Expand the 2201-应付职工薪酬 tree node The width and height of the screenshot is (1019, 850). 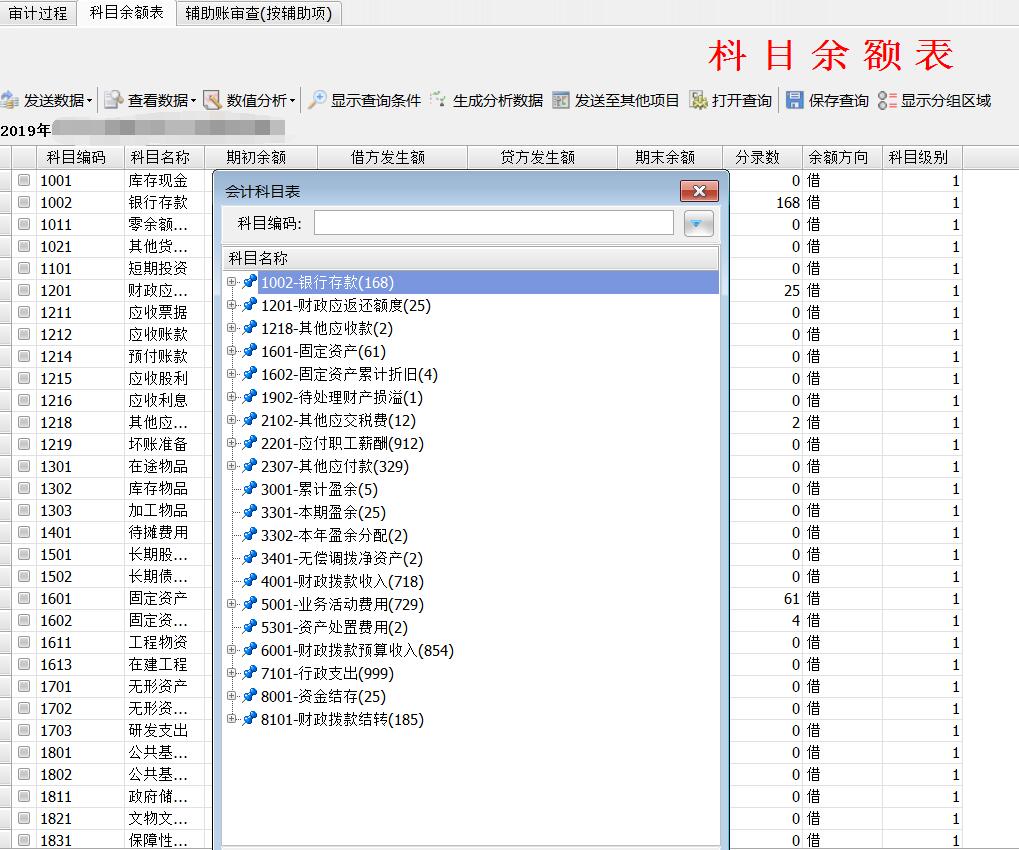(232, 443)
